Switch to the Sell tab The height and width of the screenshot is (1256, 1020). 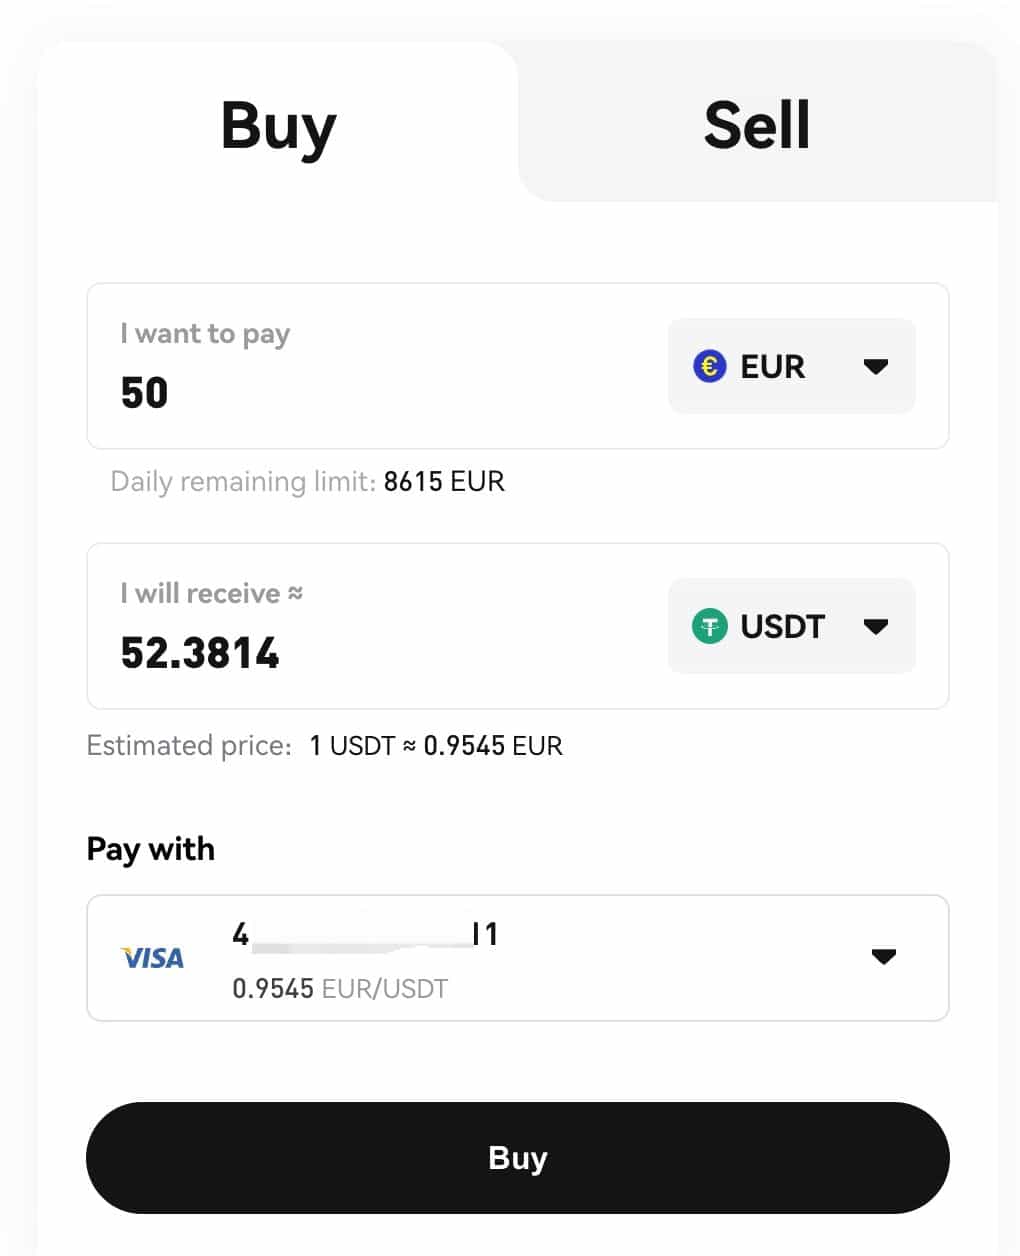(x=757, y=125)
